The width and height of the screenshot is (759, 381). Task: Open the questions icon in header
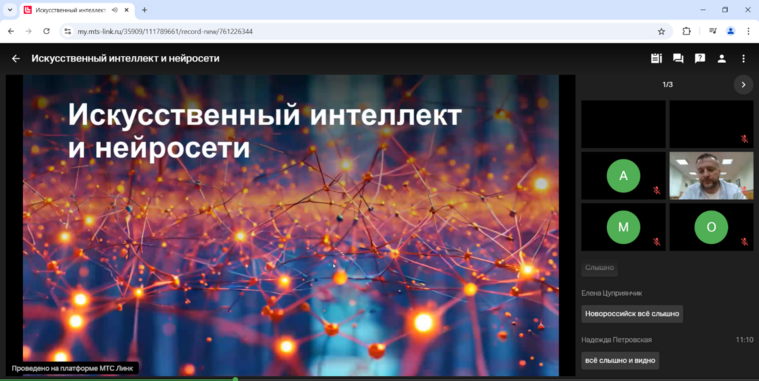tap(700, 59)
